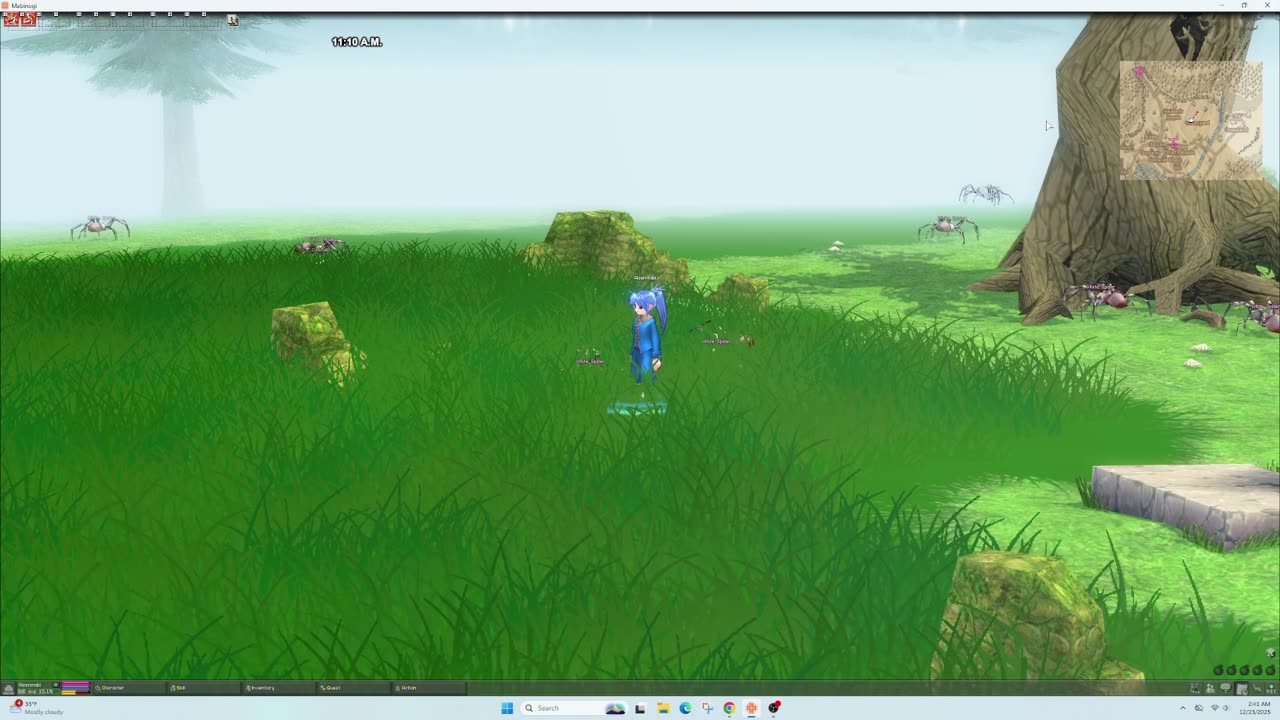The image size is (1280, 720).
Task: Open the Quest menu tab
Action: (353, 688)
